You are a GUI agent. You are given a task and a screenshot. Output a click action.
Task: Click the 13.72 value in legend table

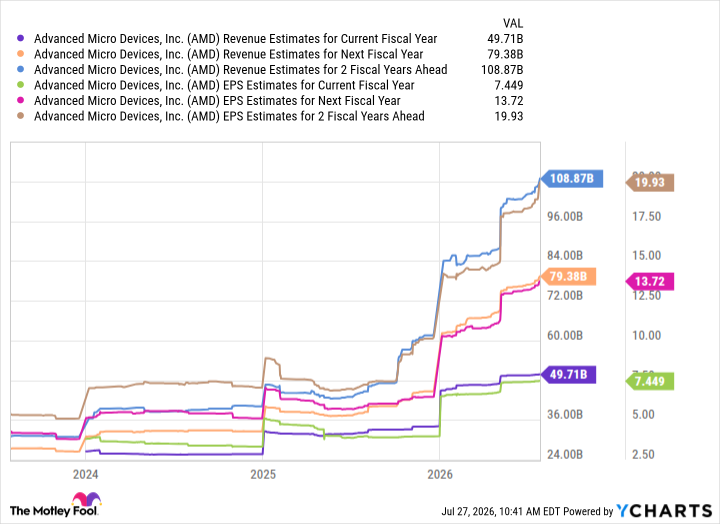click(x=509, y=101)
